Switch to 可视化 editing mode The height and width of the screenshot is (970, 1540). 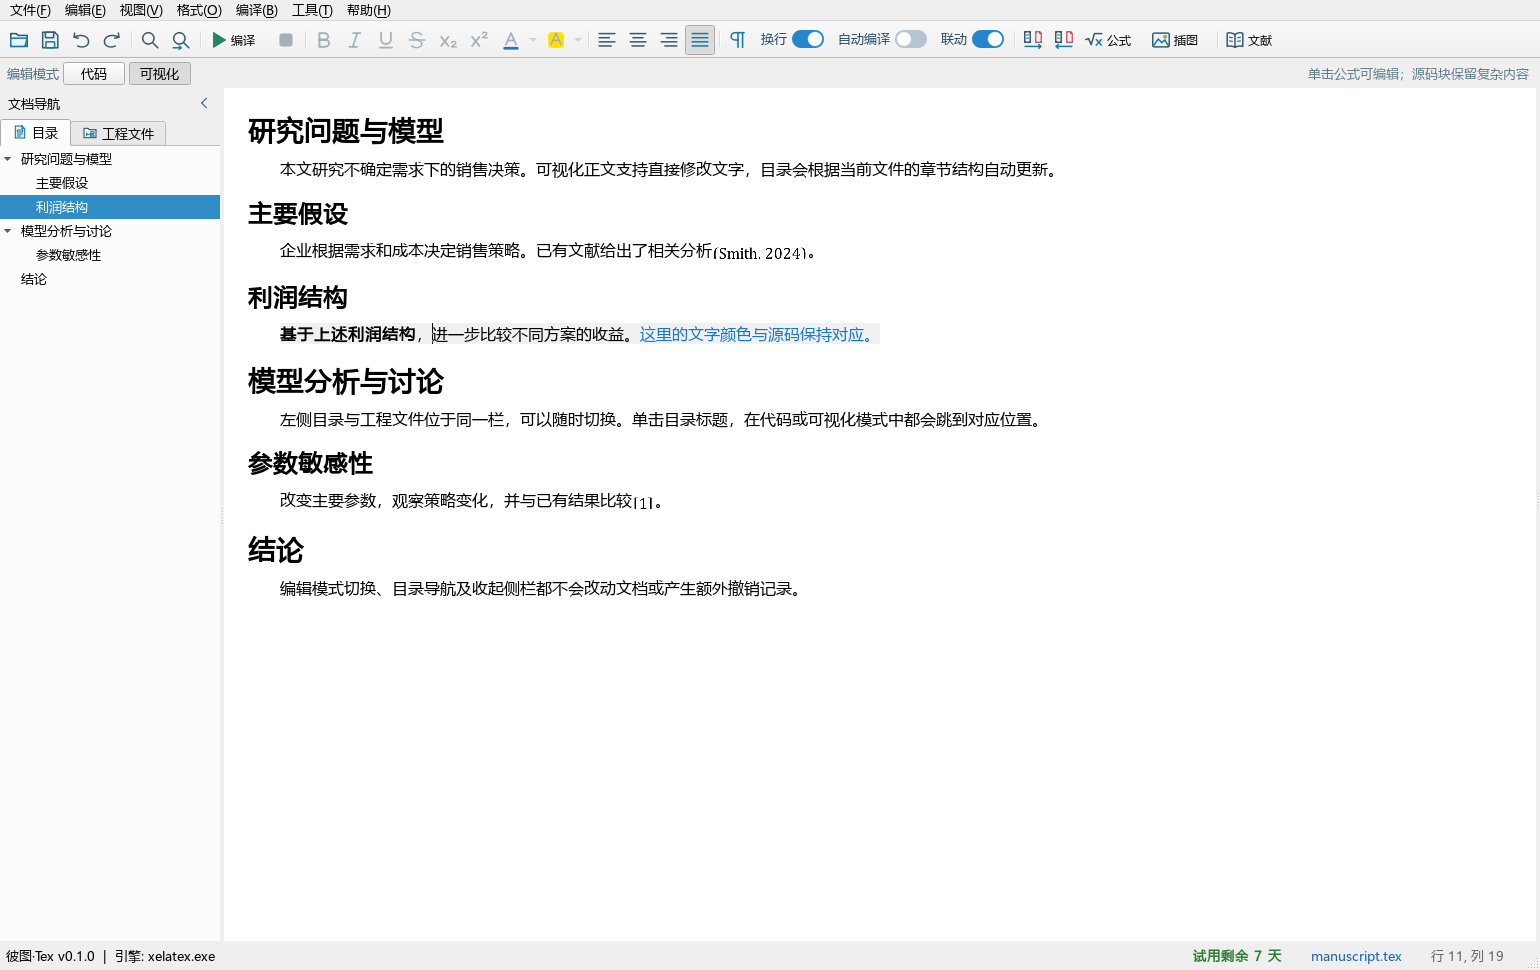(x=160, y=74)
